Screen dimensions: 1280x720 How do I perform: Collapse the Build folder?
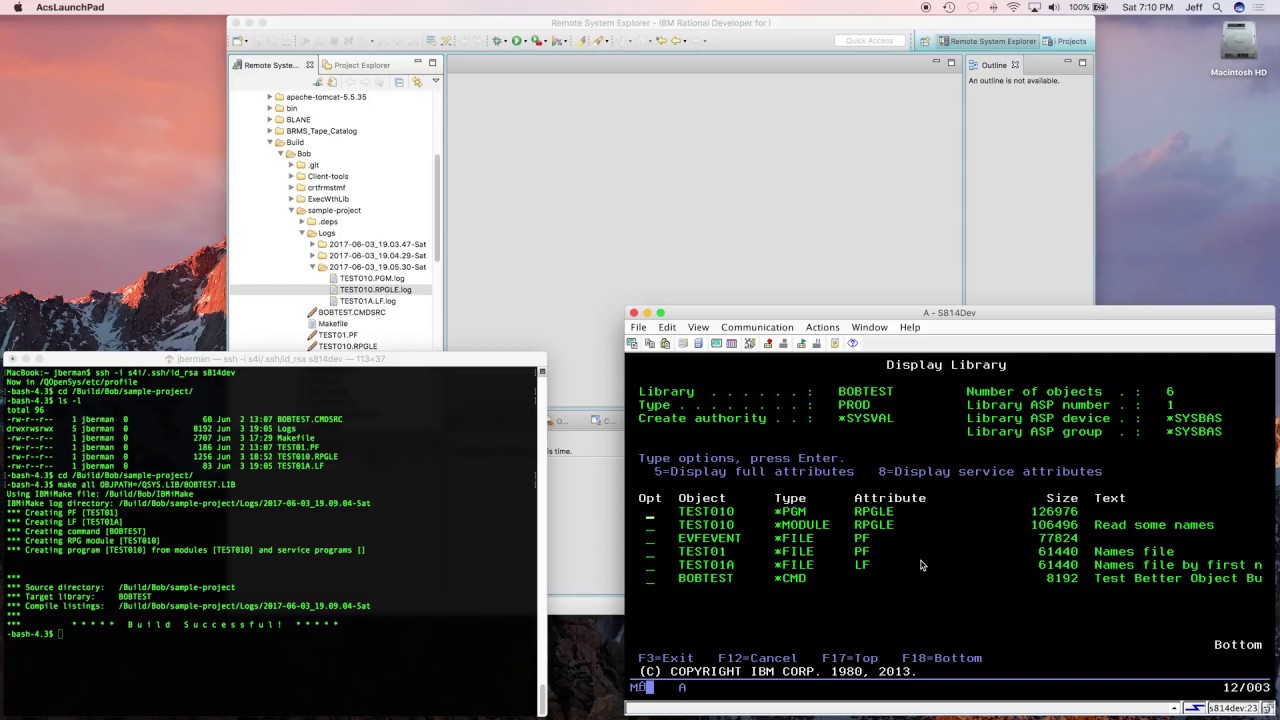270,142
